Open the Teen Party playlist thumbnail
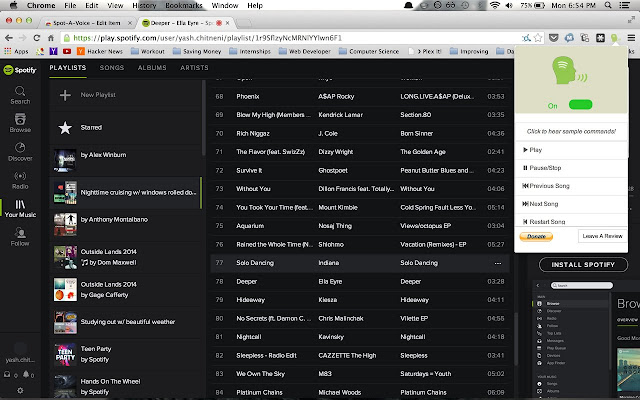The width and height of the screenshot is (640, 400). [65, 354]
